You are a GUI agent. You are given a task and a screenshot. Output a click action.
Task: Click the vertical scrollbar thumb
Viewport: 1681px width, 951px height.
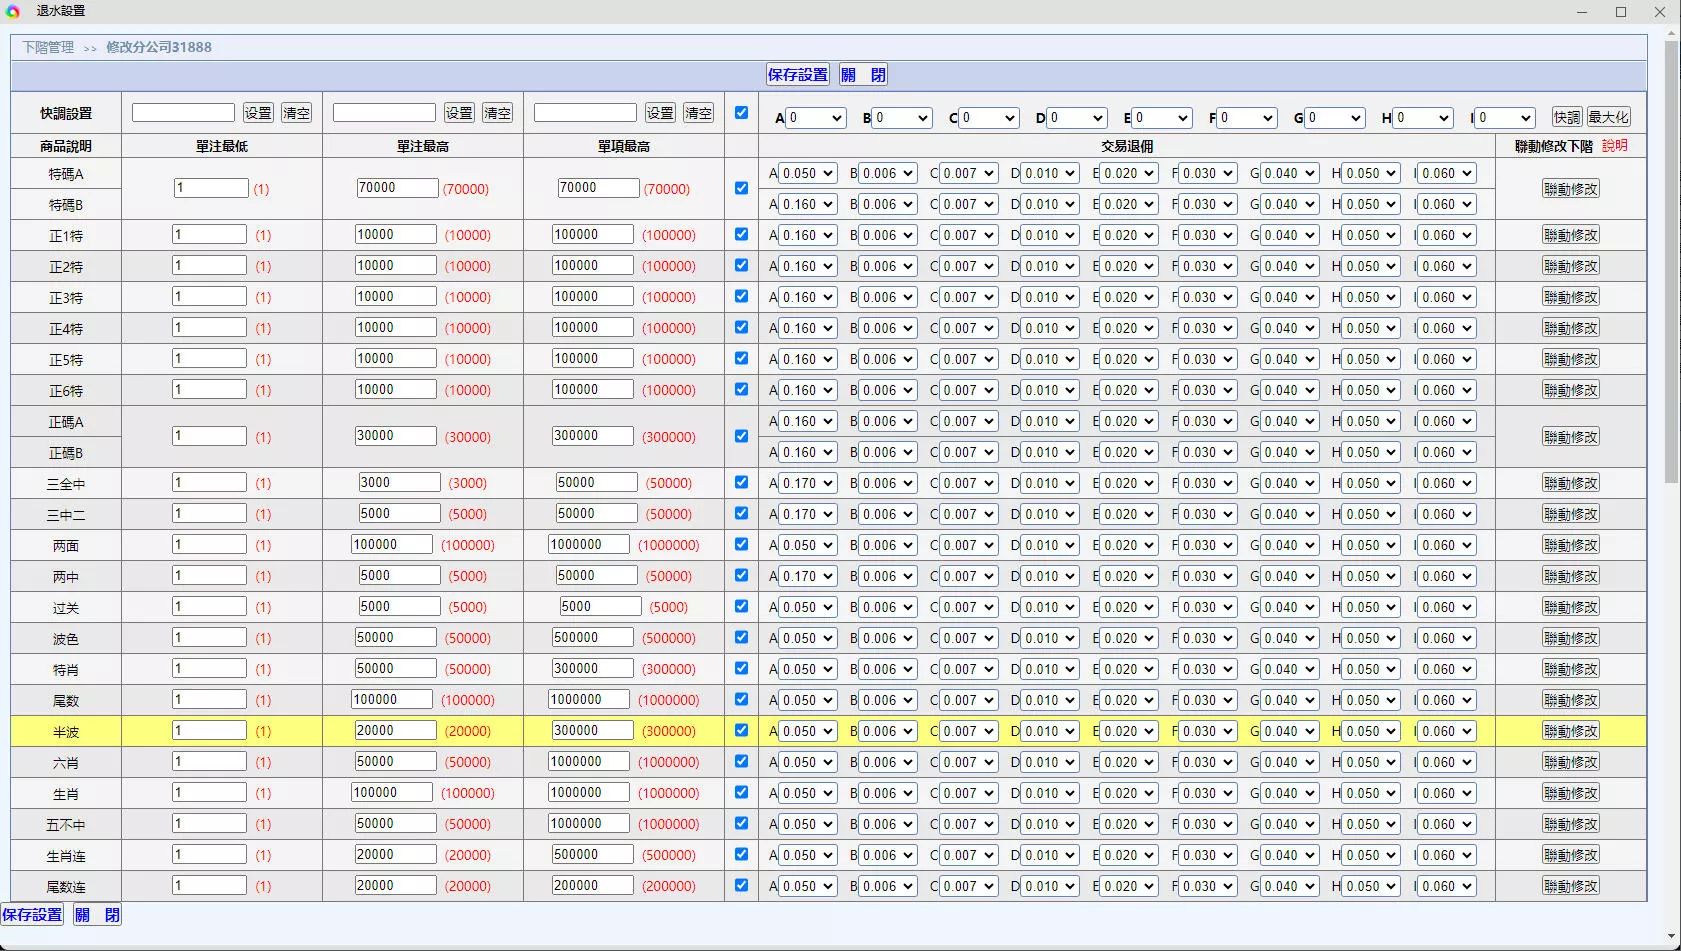coord(1672,260)
